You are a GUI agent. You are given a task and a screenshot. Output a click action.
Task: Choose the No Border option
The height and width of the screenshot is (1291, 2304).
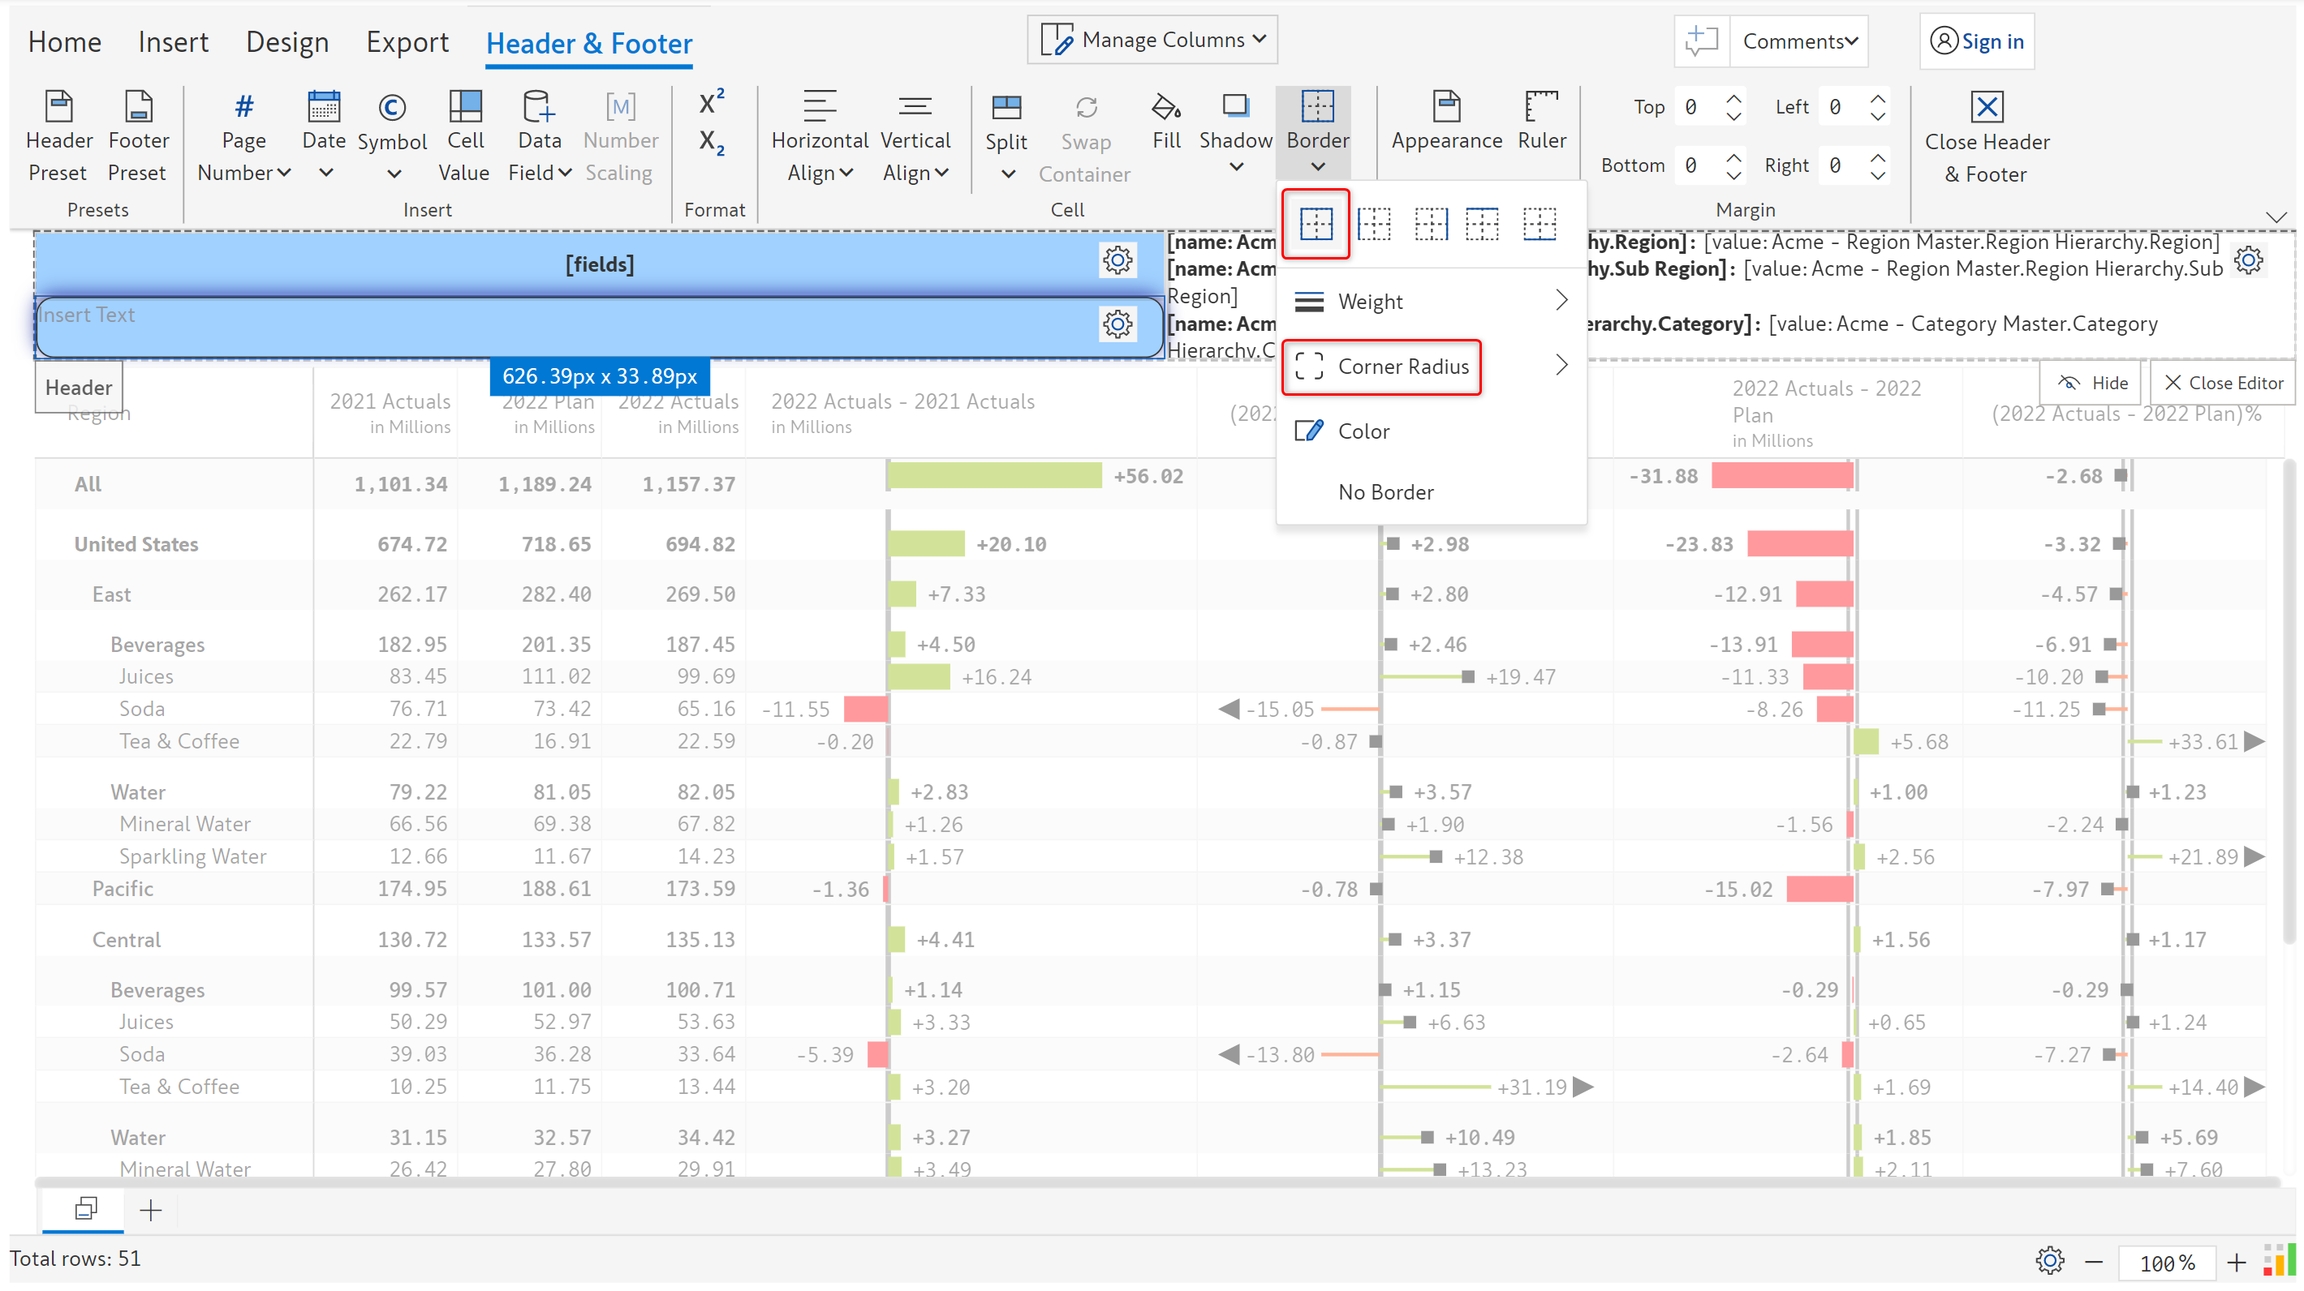pyautogui.click(x=1386, y=492)
